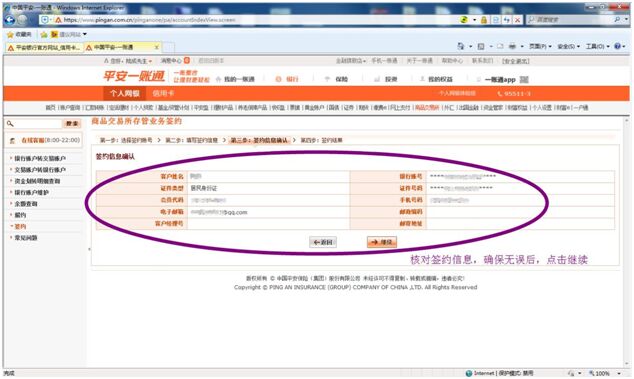Click the 平安一账通 logo
Viewport: 634px width, 379px height.
coord(134,76)
